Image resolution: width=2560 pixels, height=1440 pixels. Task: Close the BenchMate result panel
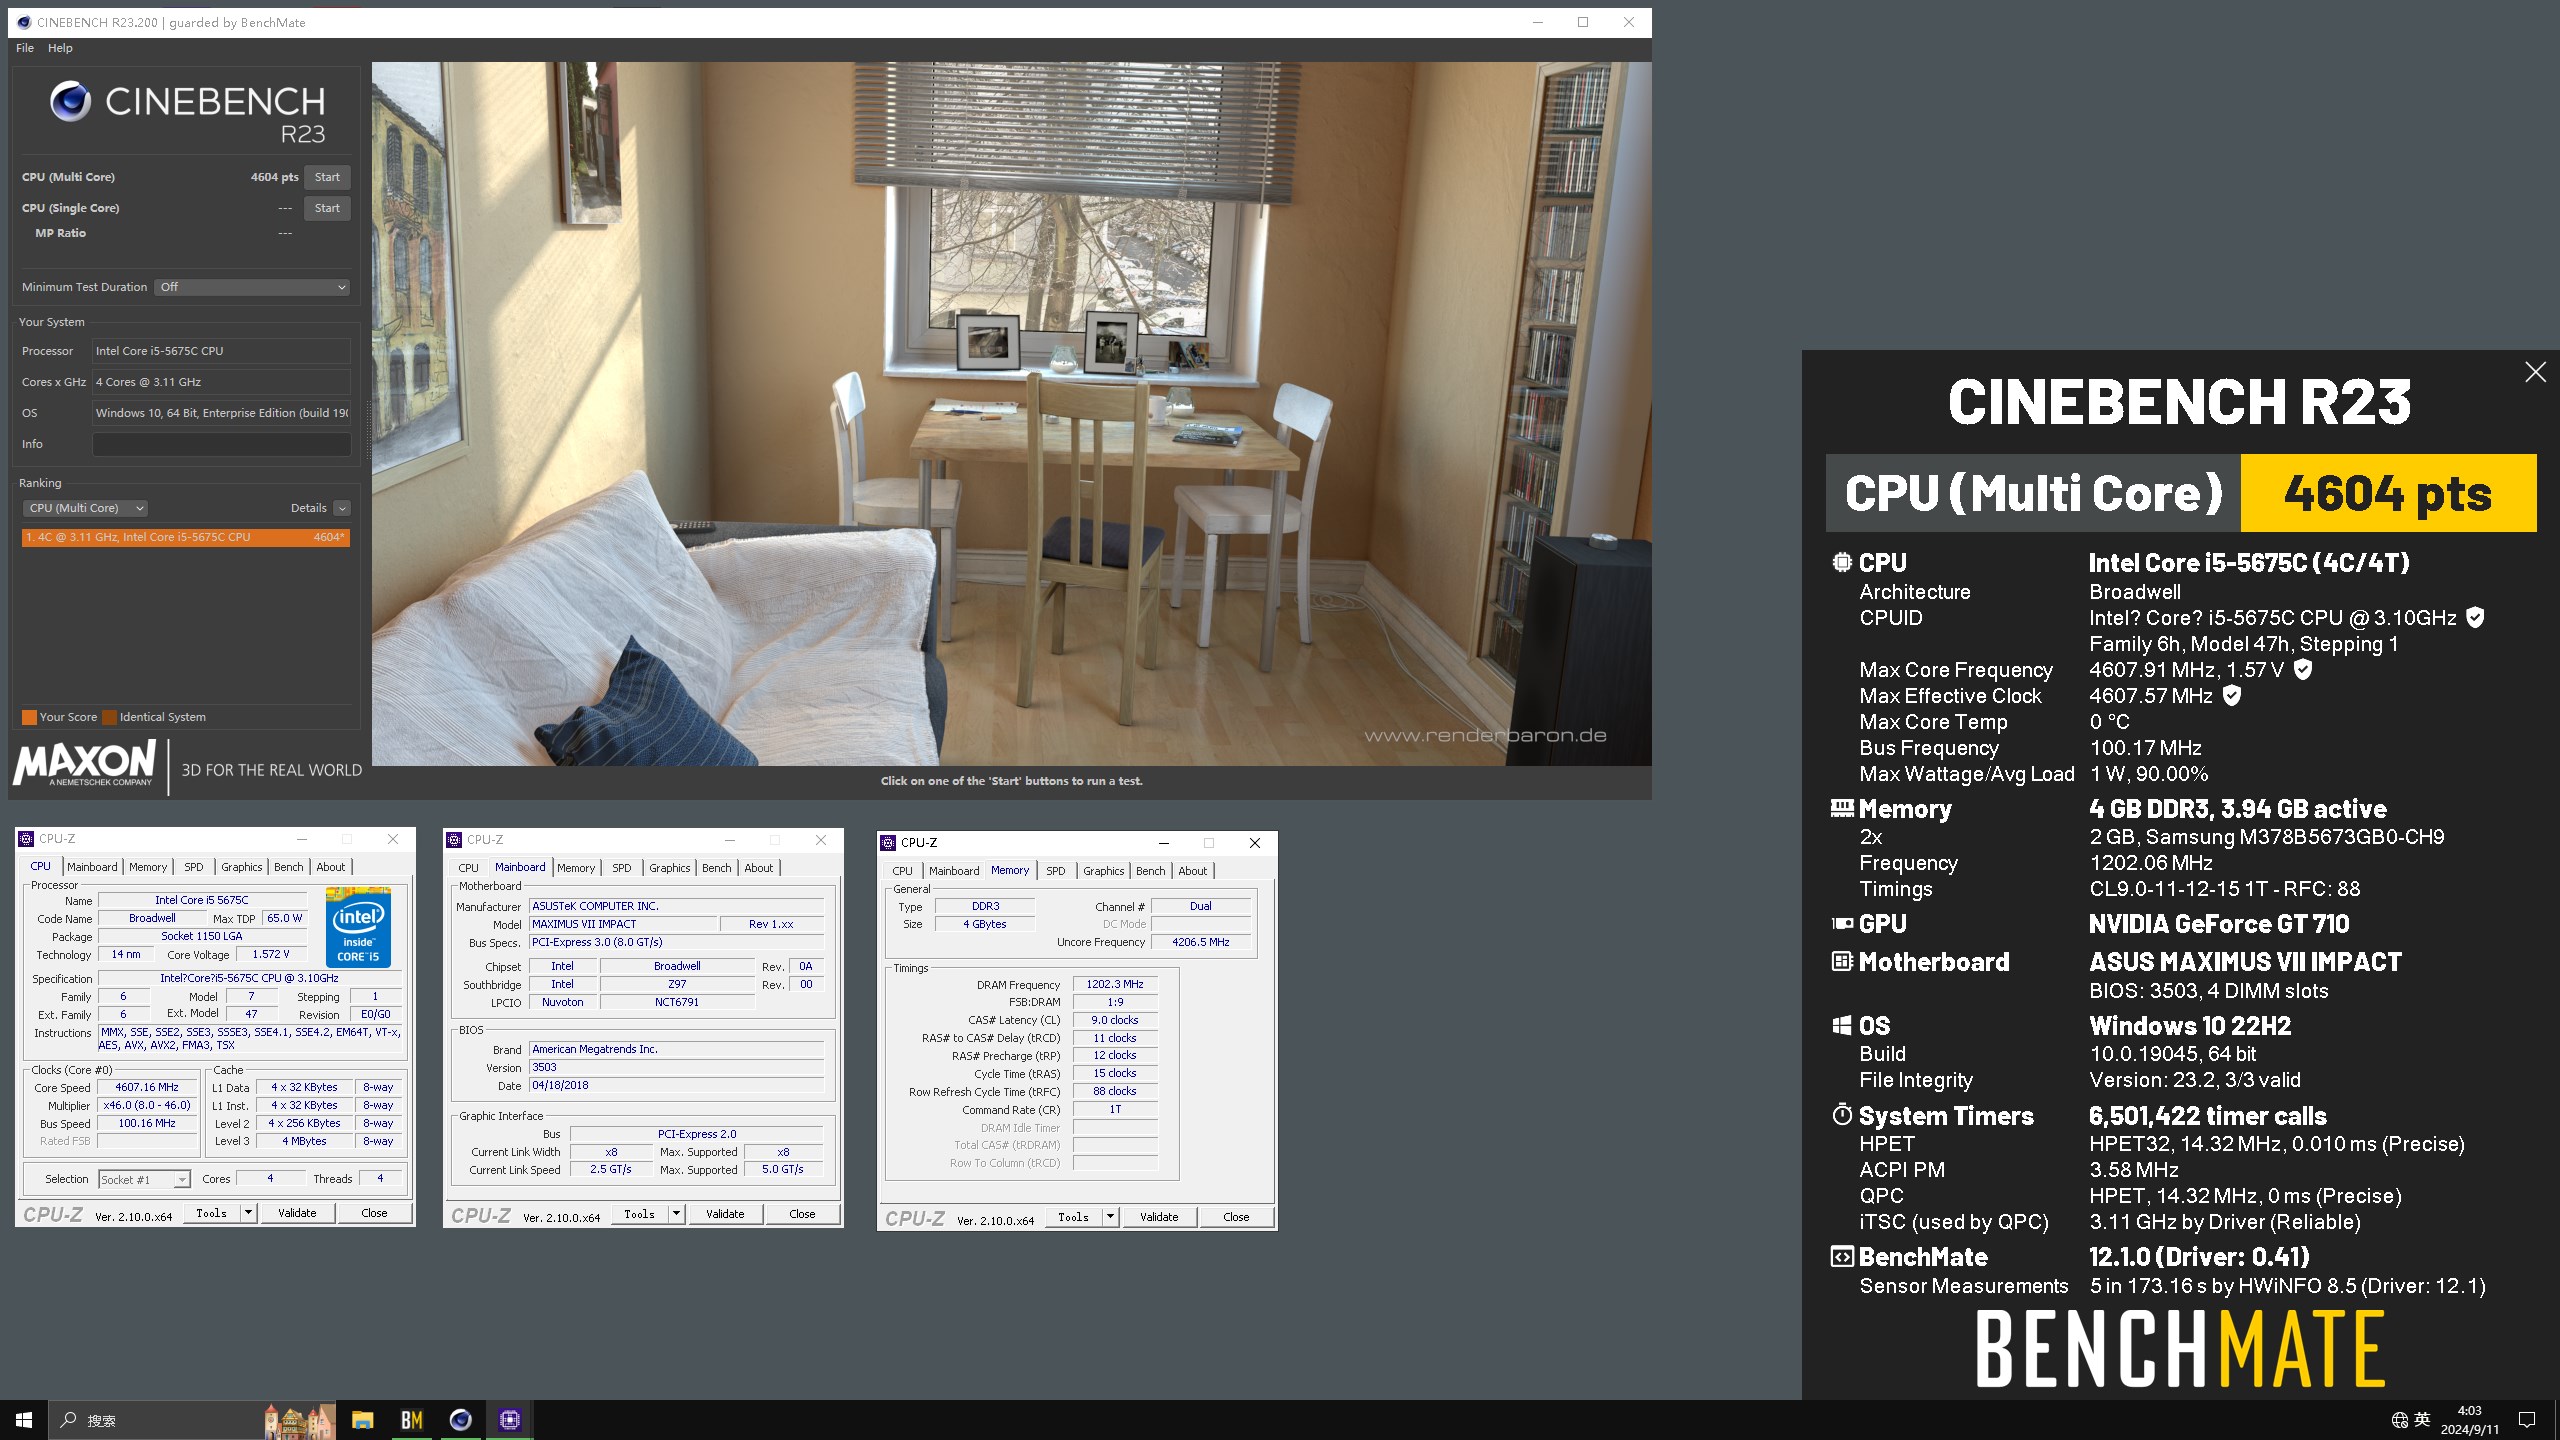pyautogui.click(x=2535, y=372)
